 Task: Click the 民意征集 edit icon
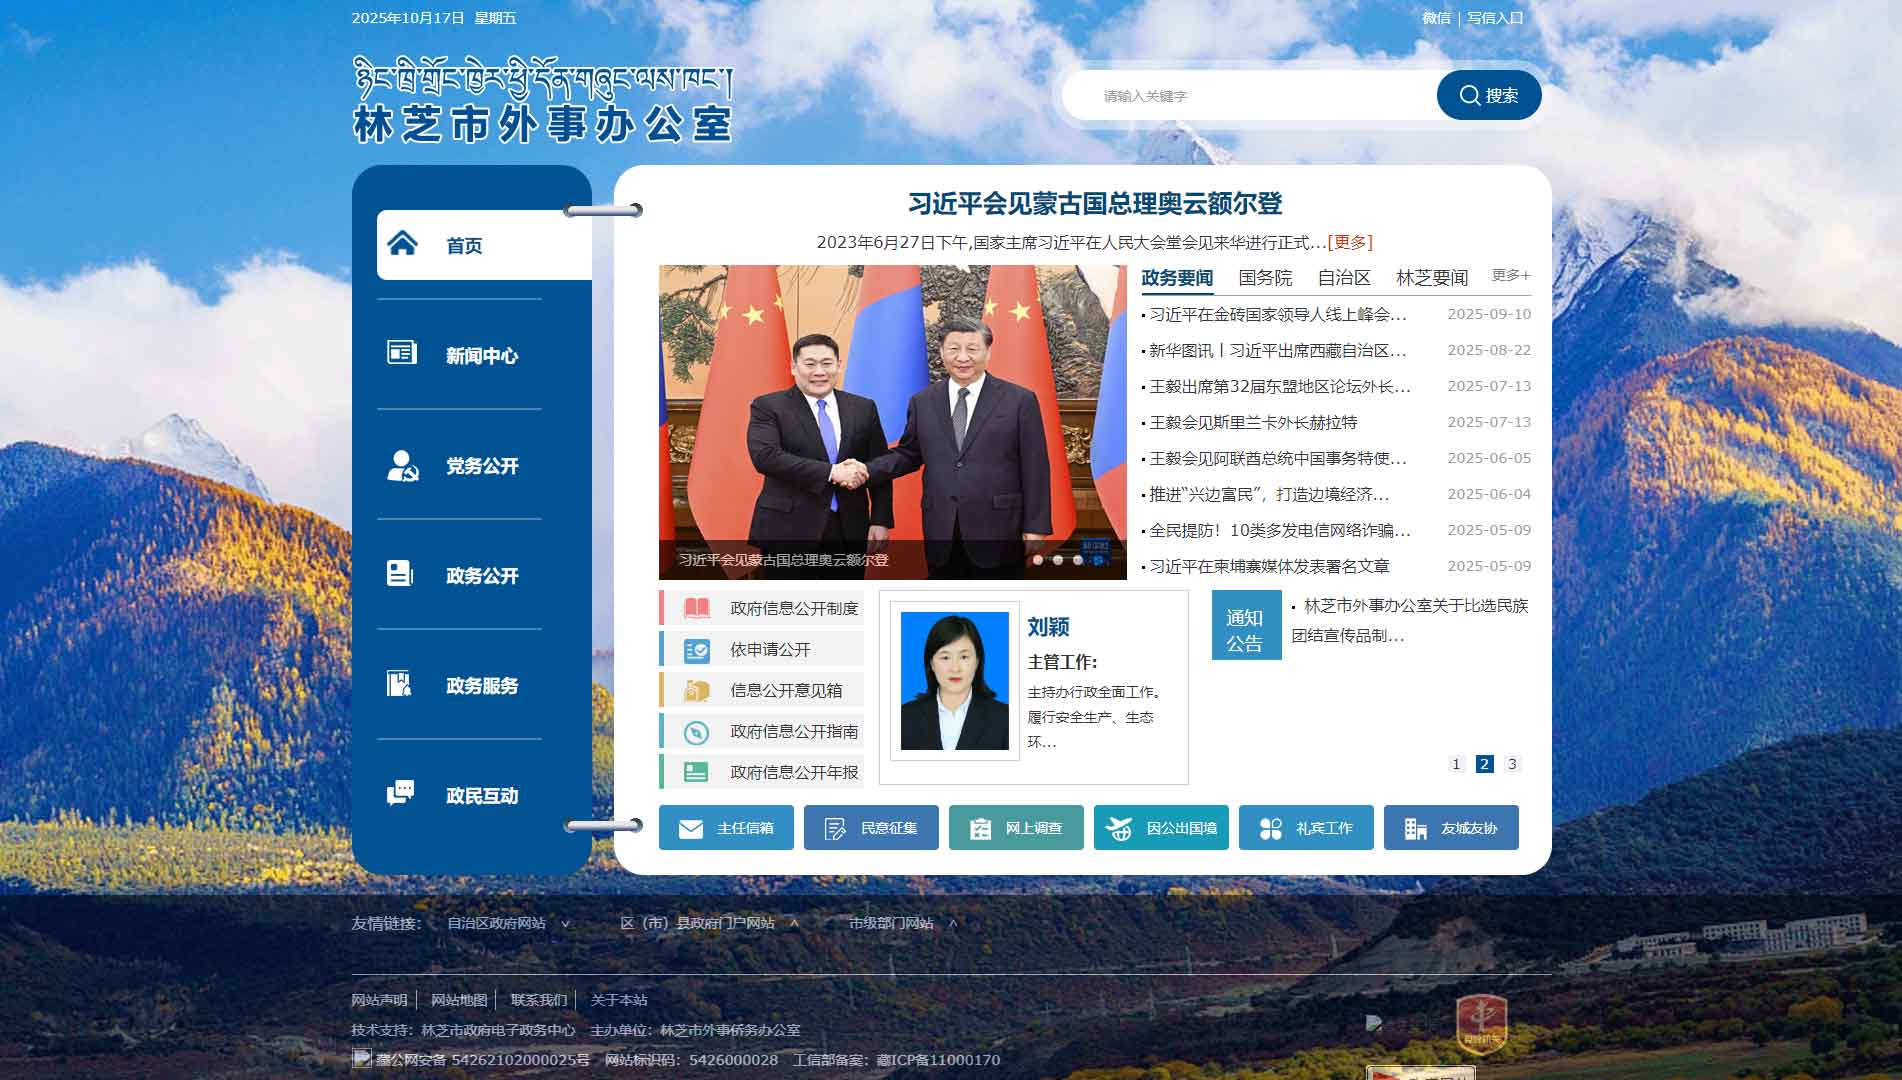click(x=835, y=829)
